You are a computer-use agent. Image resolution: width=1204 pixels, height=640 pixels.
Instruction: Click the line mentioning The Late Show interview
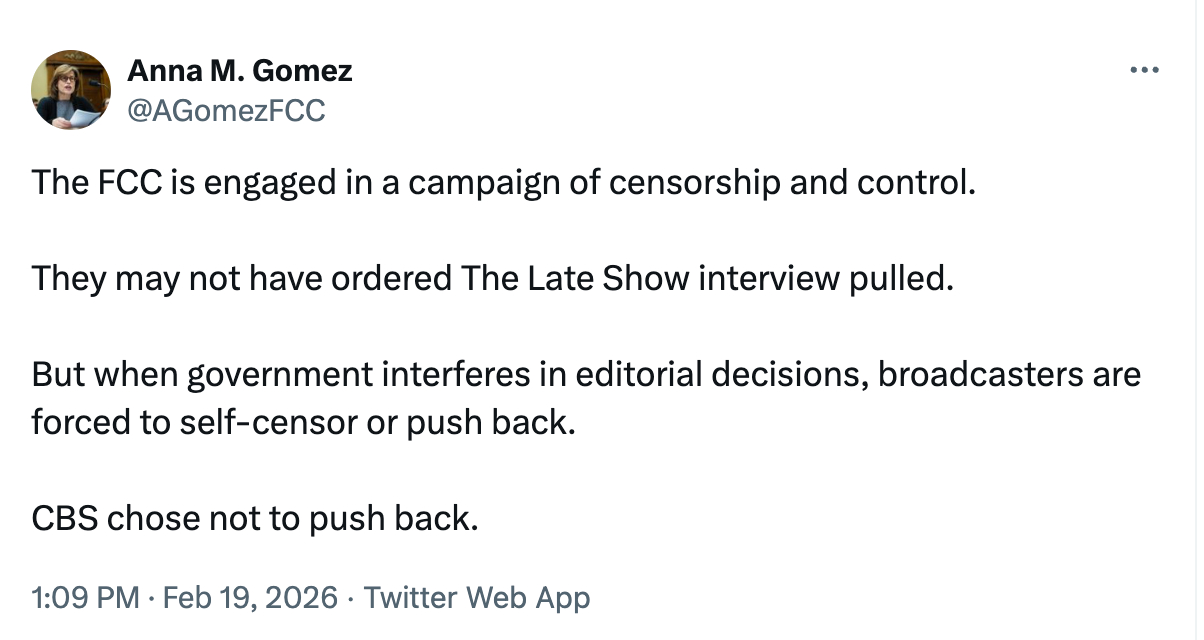487,279
